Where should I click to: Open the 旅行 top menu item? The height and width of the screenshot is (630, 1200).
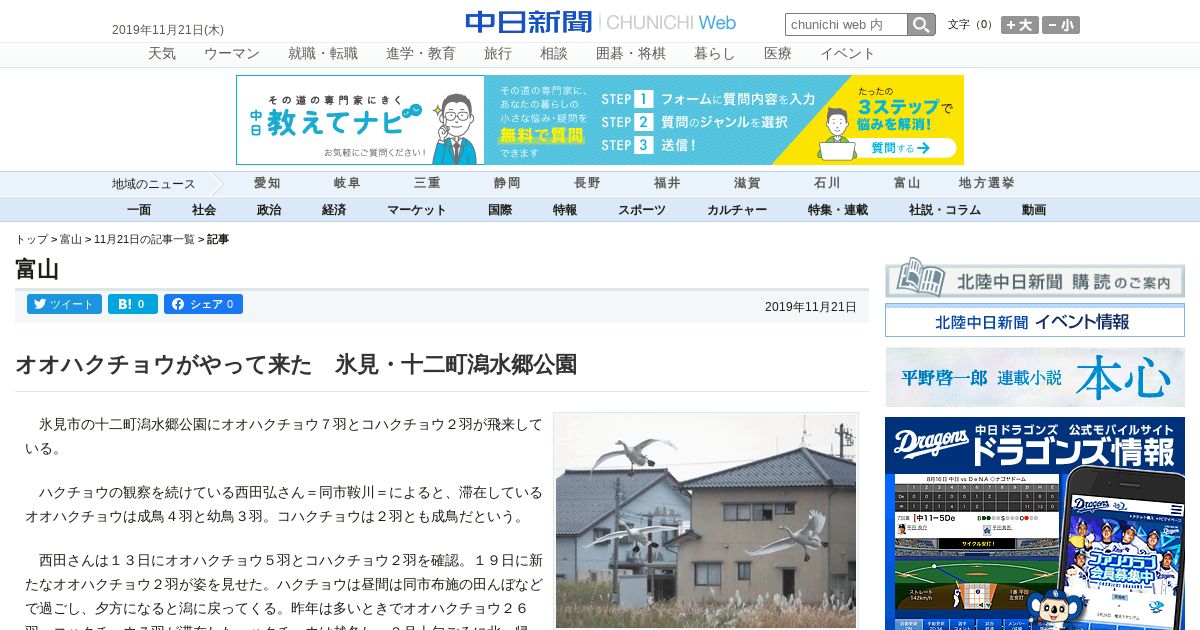tap(498, 54)
